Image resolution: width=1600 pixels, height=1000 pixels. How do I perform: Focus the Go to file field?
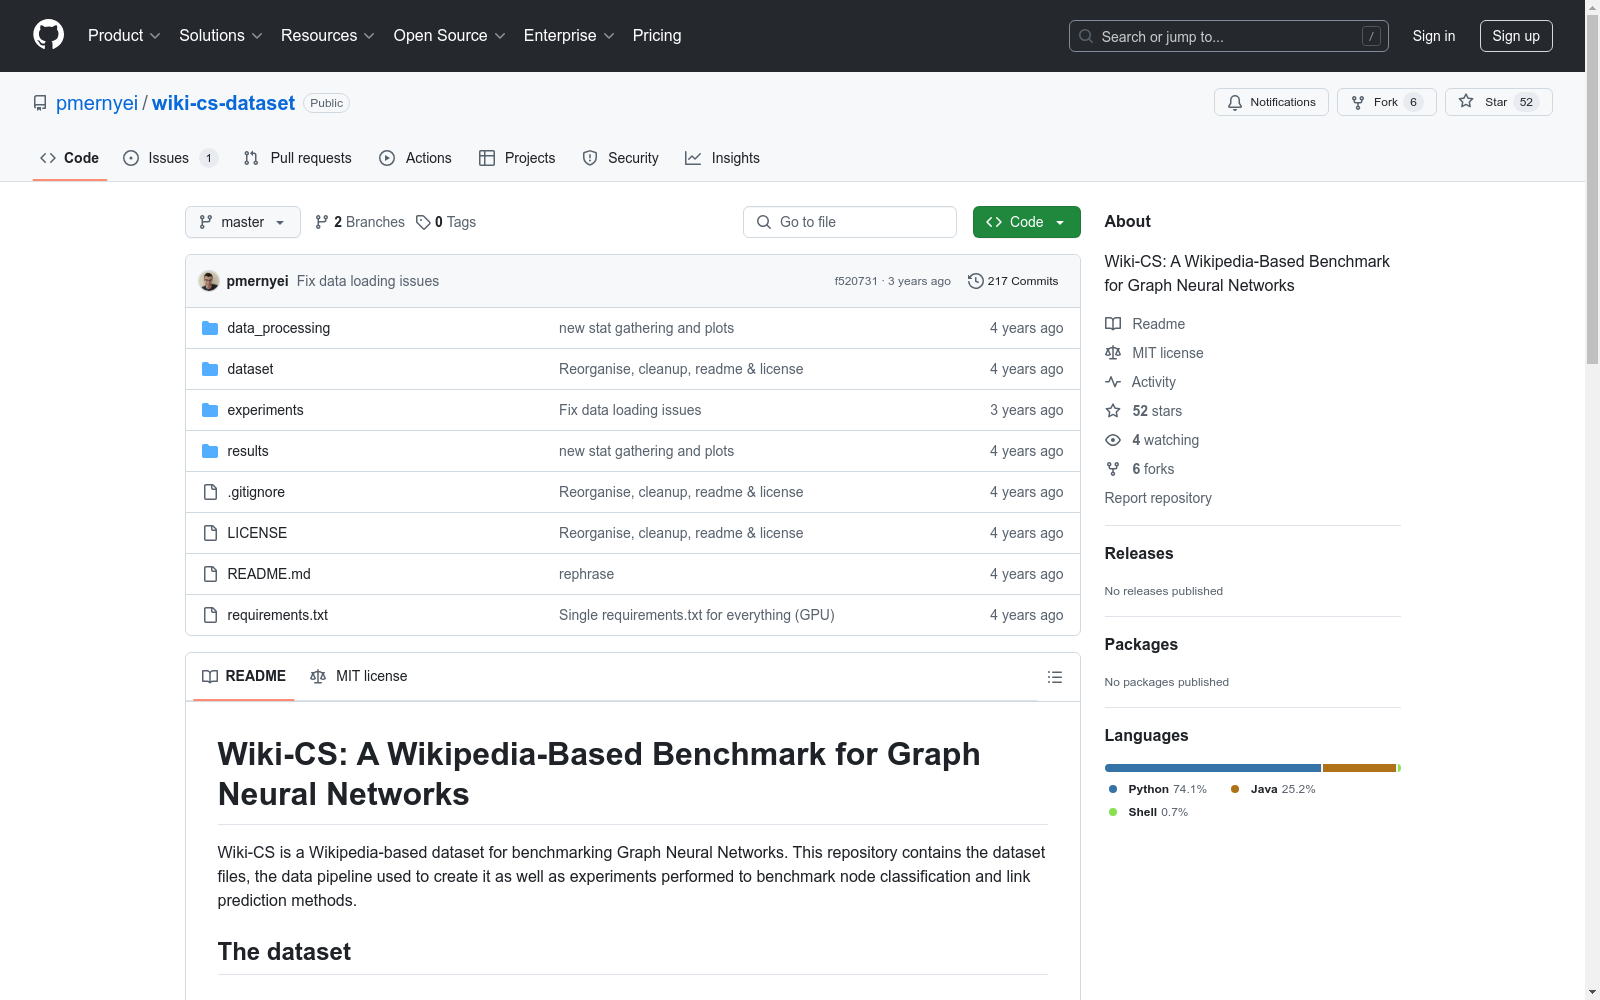tap(850, 222)
